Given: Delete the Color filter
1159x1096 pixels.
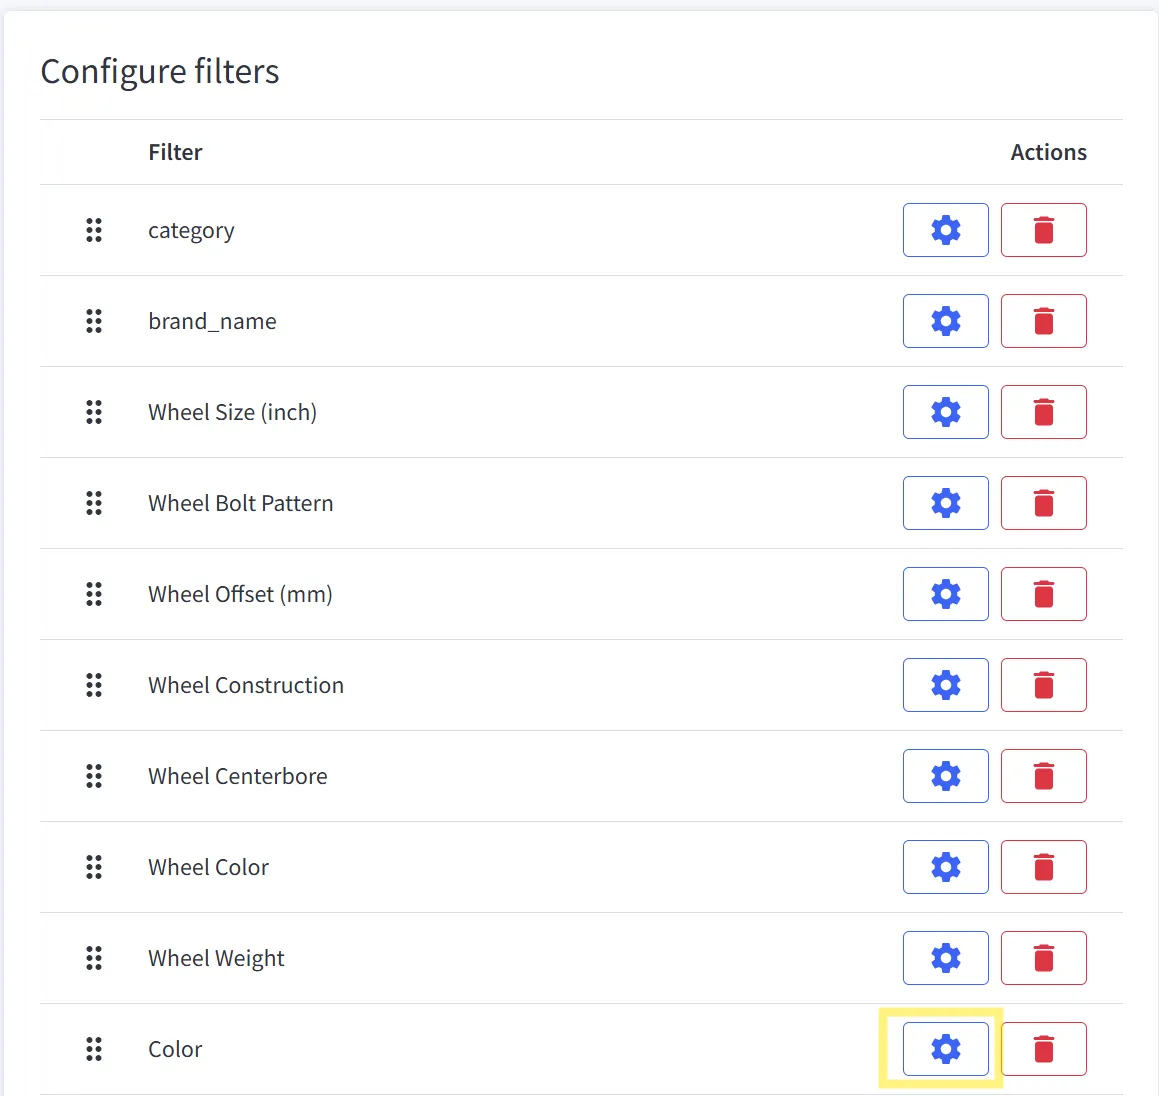Looking at the screenshot, I should point(1043,1049).
